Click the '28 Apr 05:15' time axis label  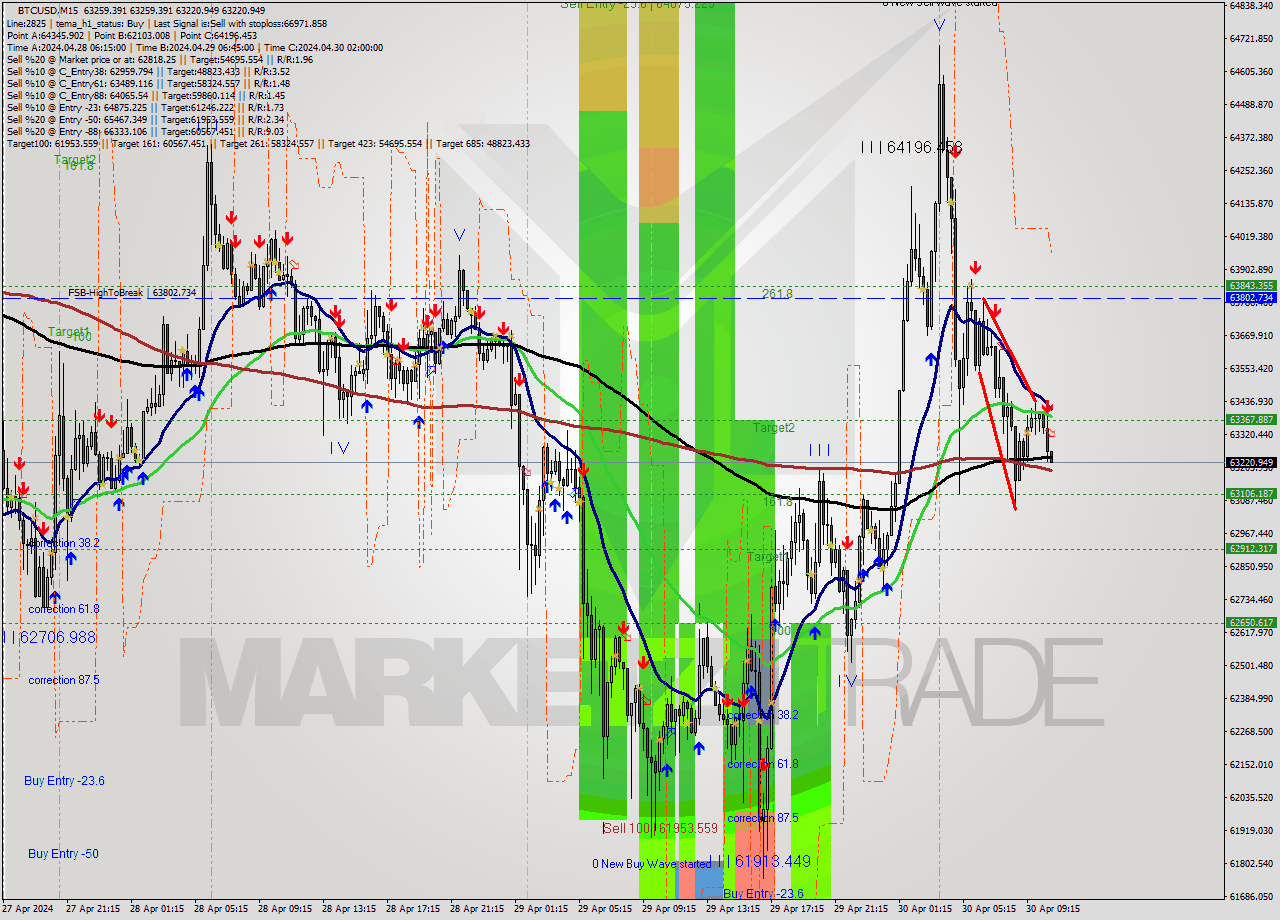[219, 909]
